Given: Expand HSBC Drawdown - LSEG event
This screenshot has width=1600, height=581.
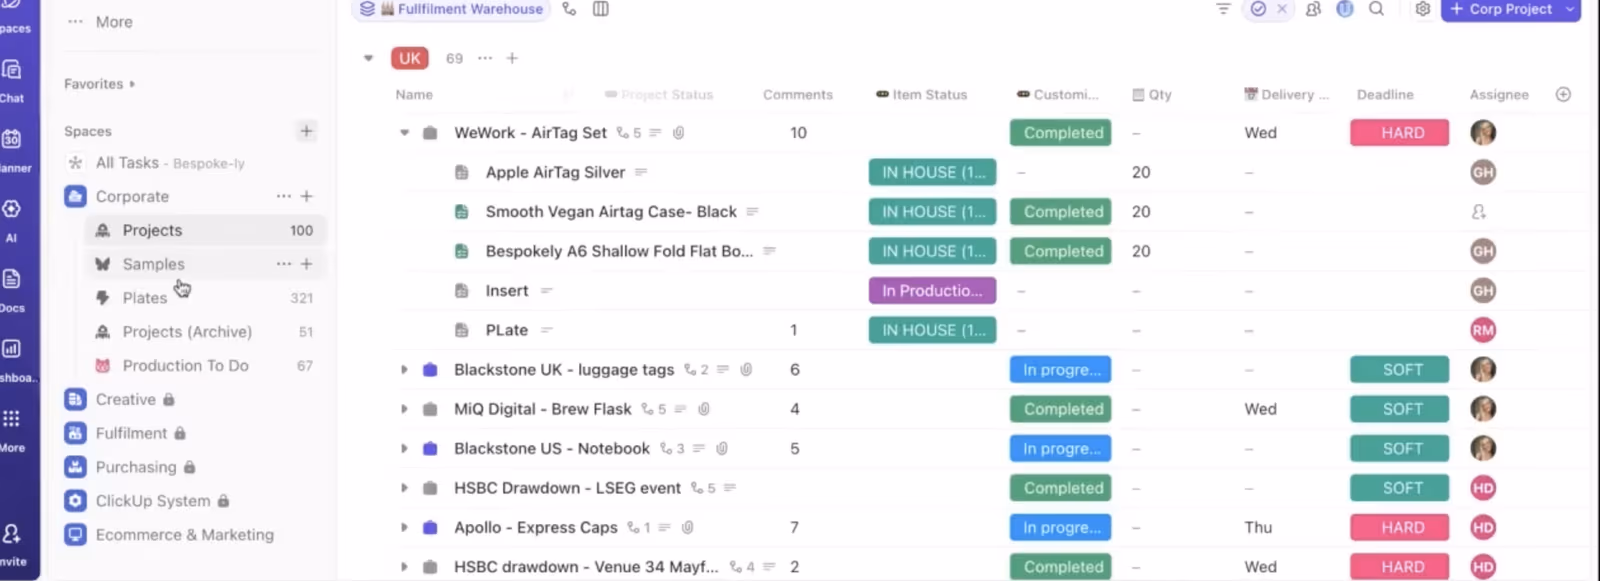Looking at the screenshot, I should point(404,488).
